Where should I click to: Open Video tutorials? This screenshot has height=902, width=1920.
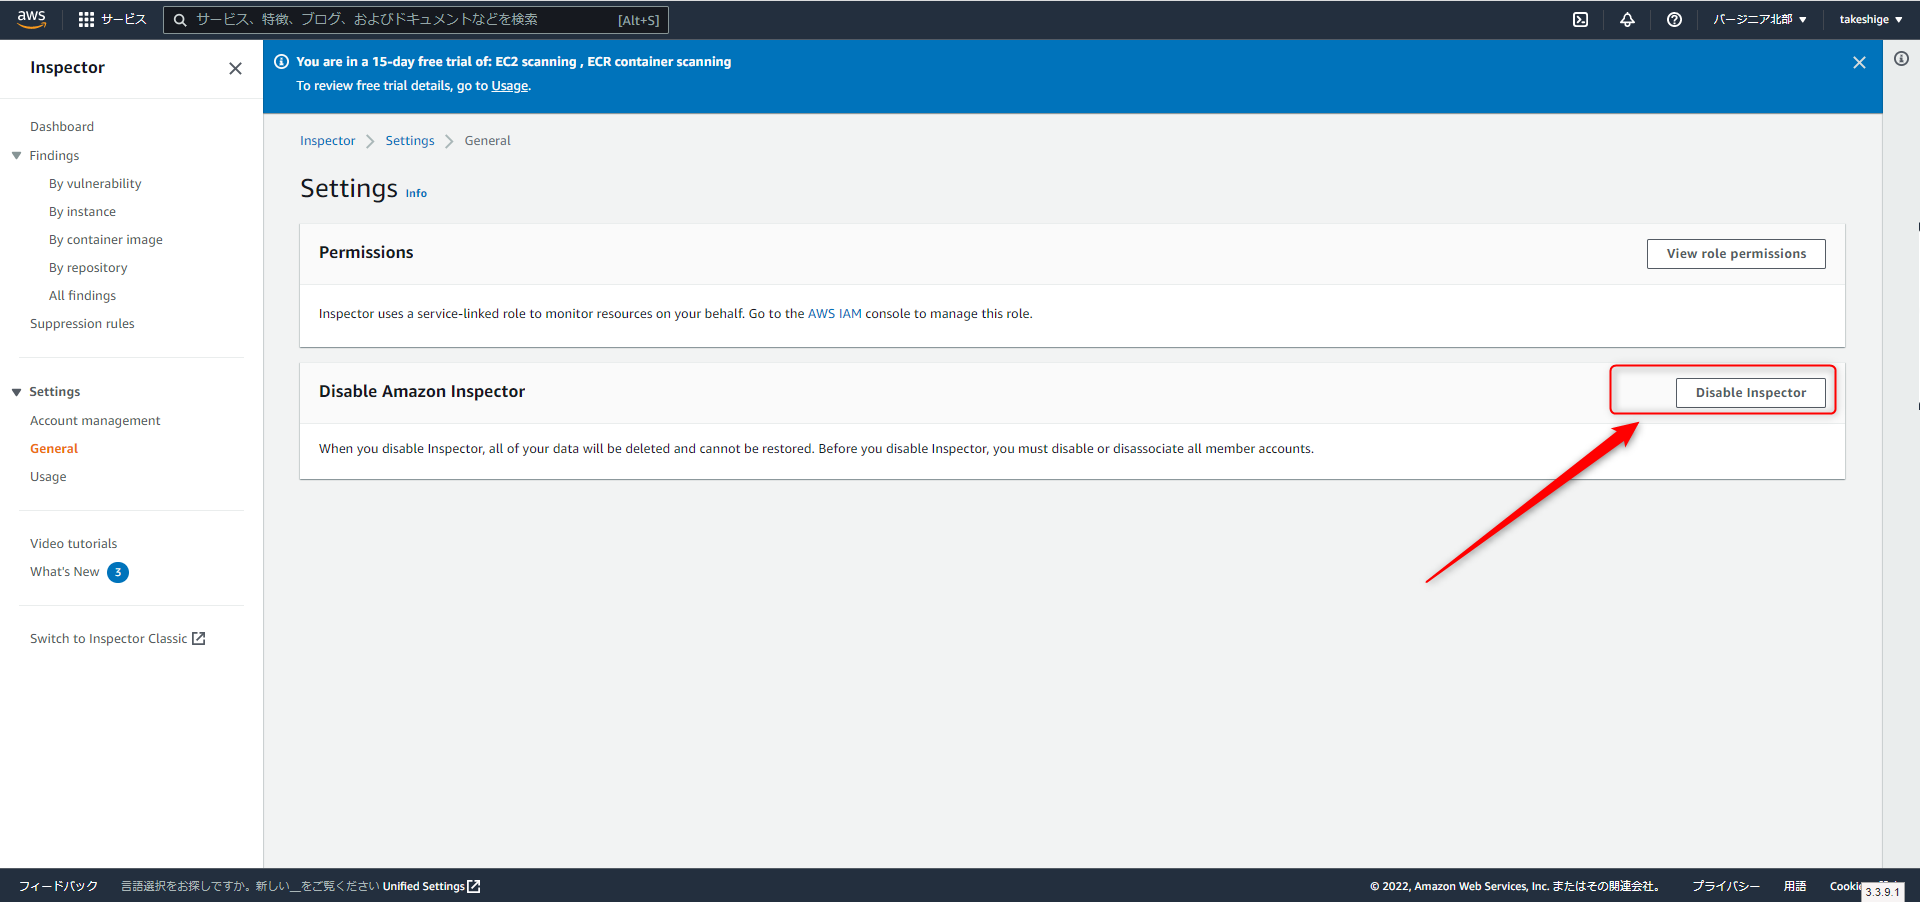click(x=73, y=543)
